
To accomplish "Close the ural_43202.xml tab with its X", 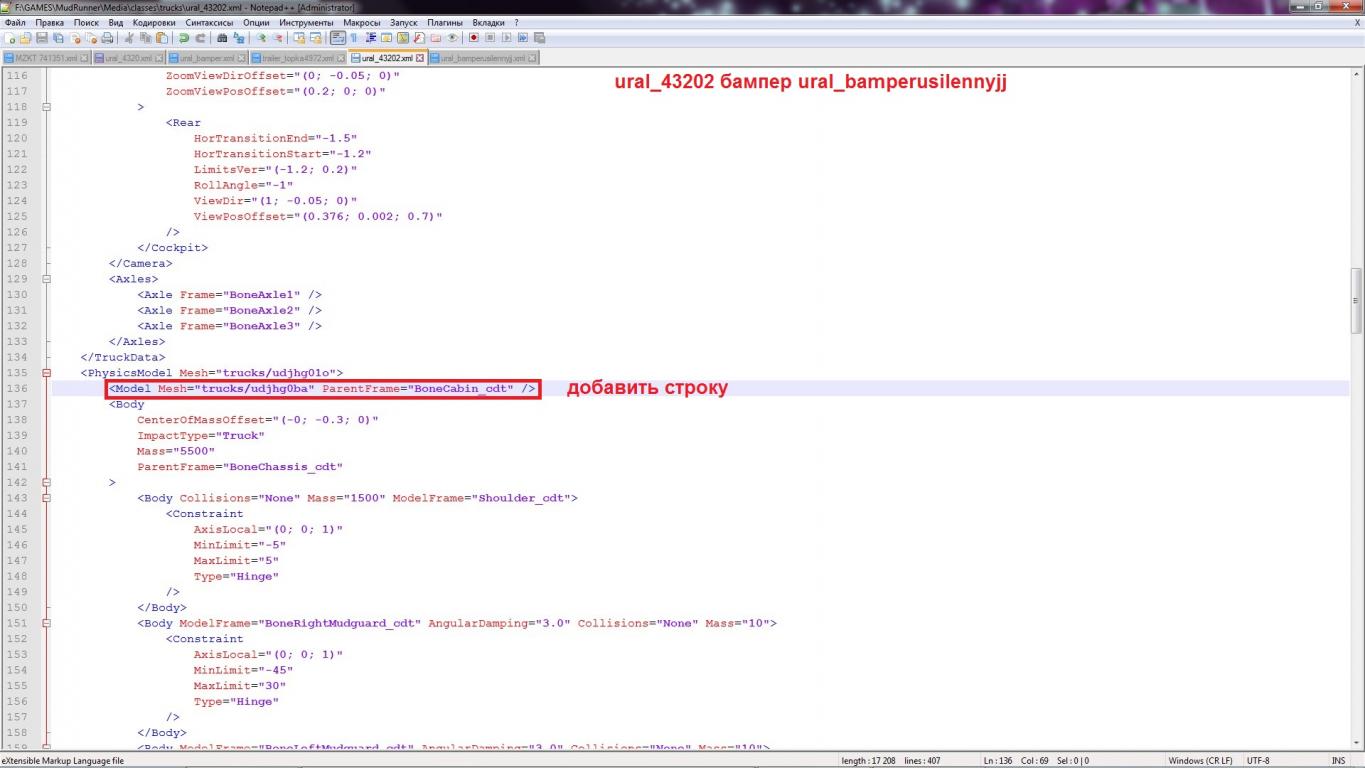I will point(420,58).
